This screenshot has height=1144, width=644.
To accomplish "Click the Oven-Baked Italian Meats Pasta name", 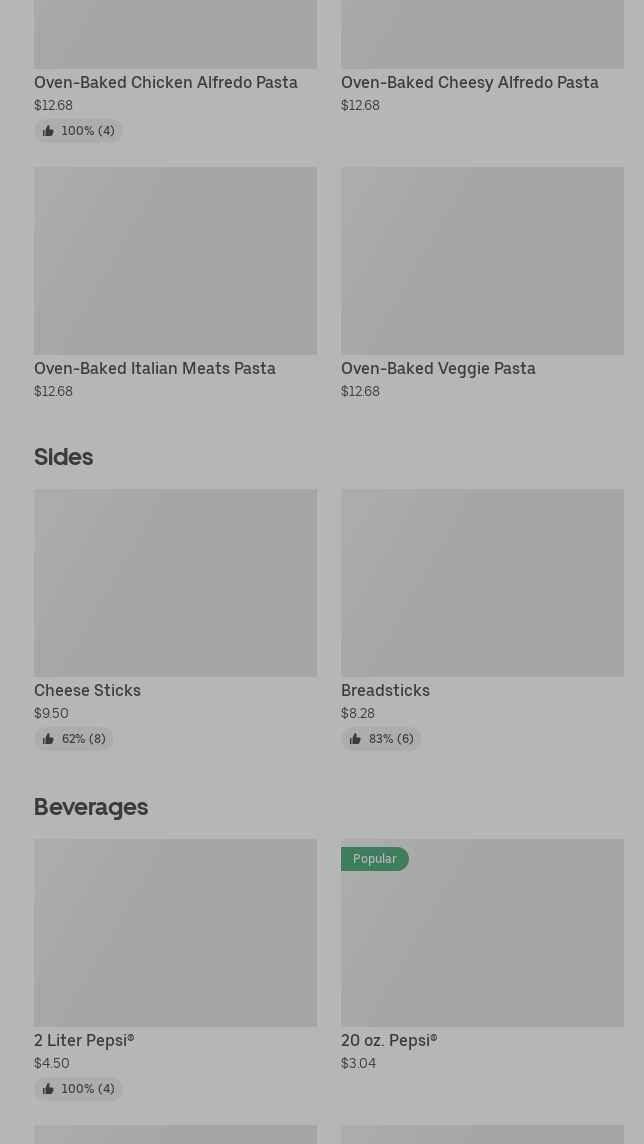I will 155,369.
